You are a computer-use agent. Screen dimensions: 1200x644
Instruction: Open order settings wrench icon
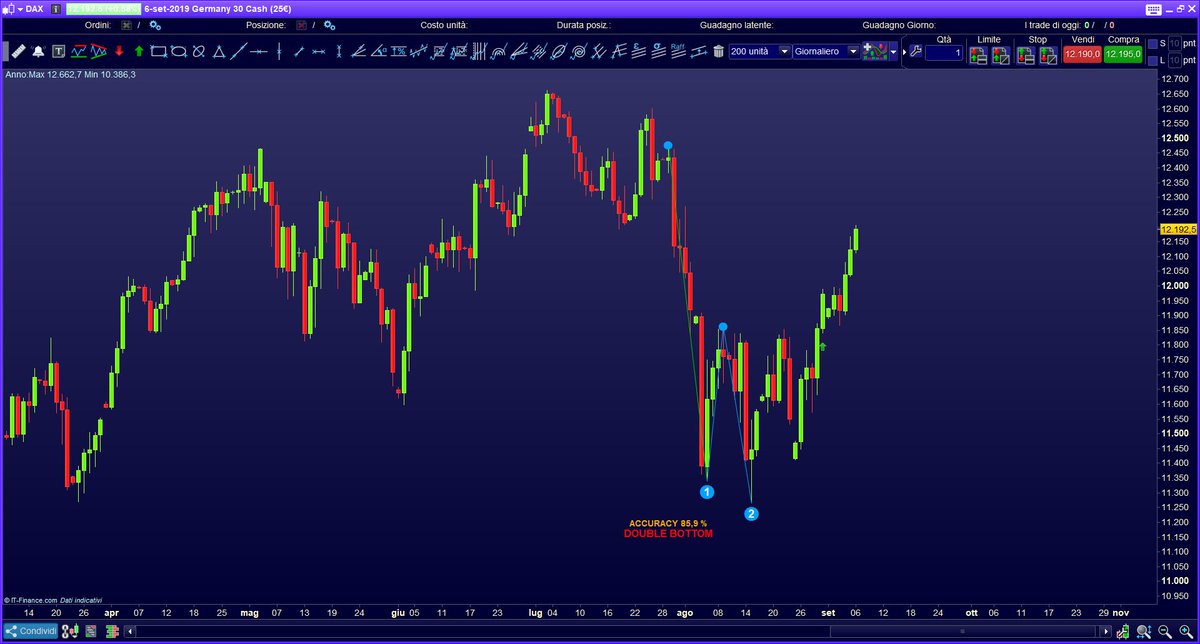tap(916, 52)
